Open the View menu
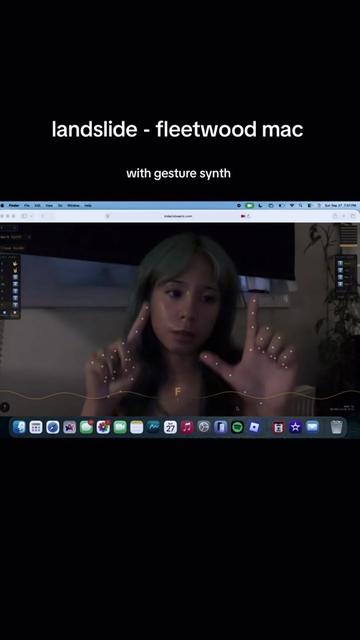The image size is (360, 640). (x=49, y=205)
